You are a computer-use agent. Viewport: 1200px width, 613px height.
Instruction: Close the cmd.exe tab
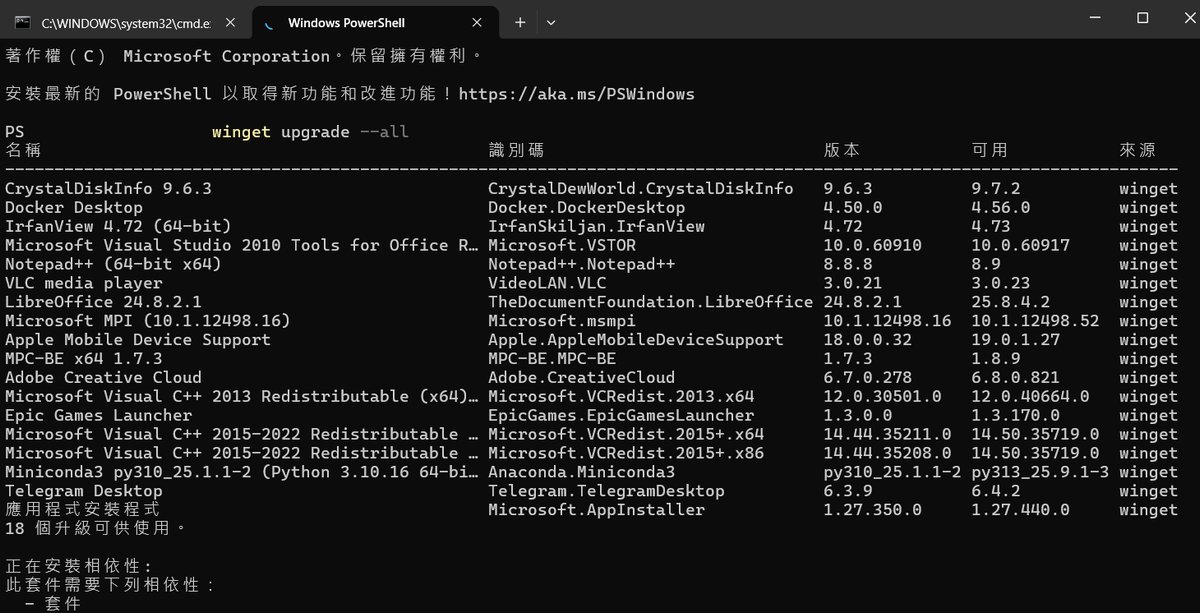click(x=234, y=22)
